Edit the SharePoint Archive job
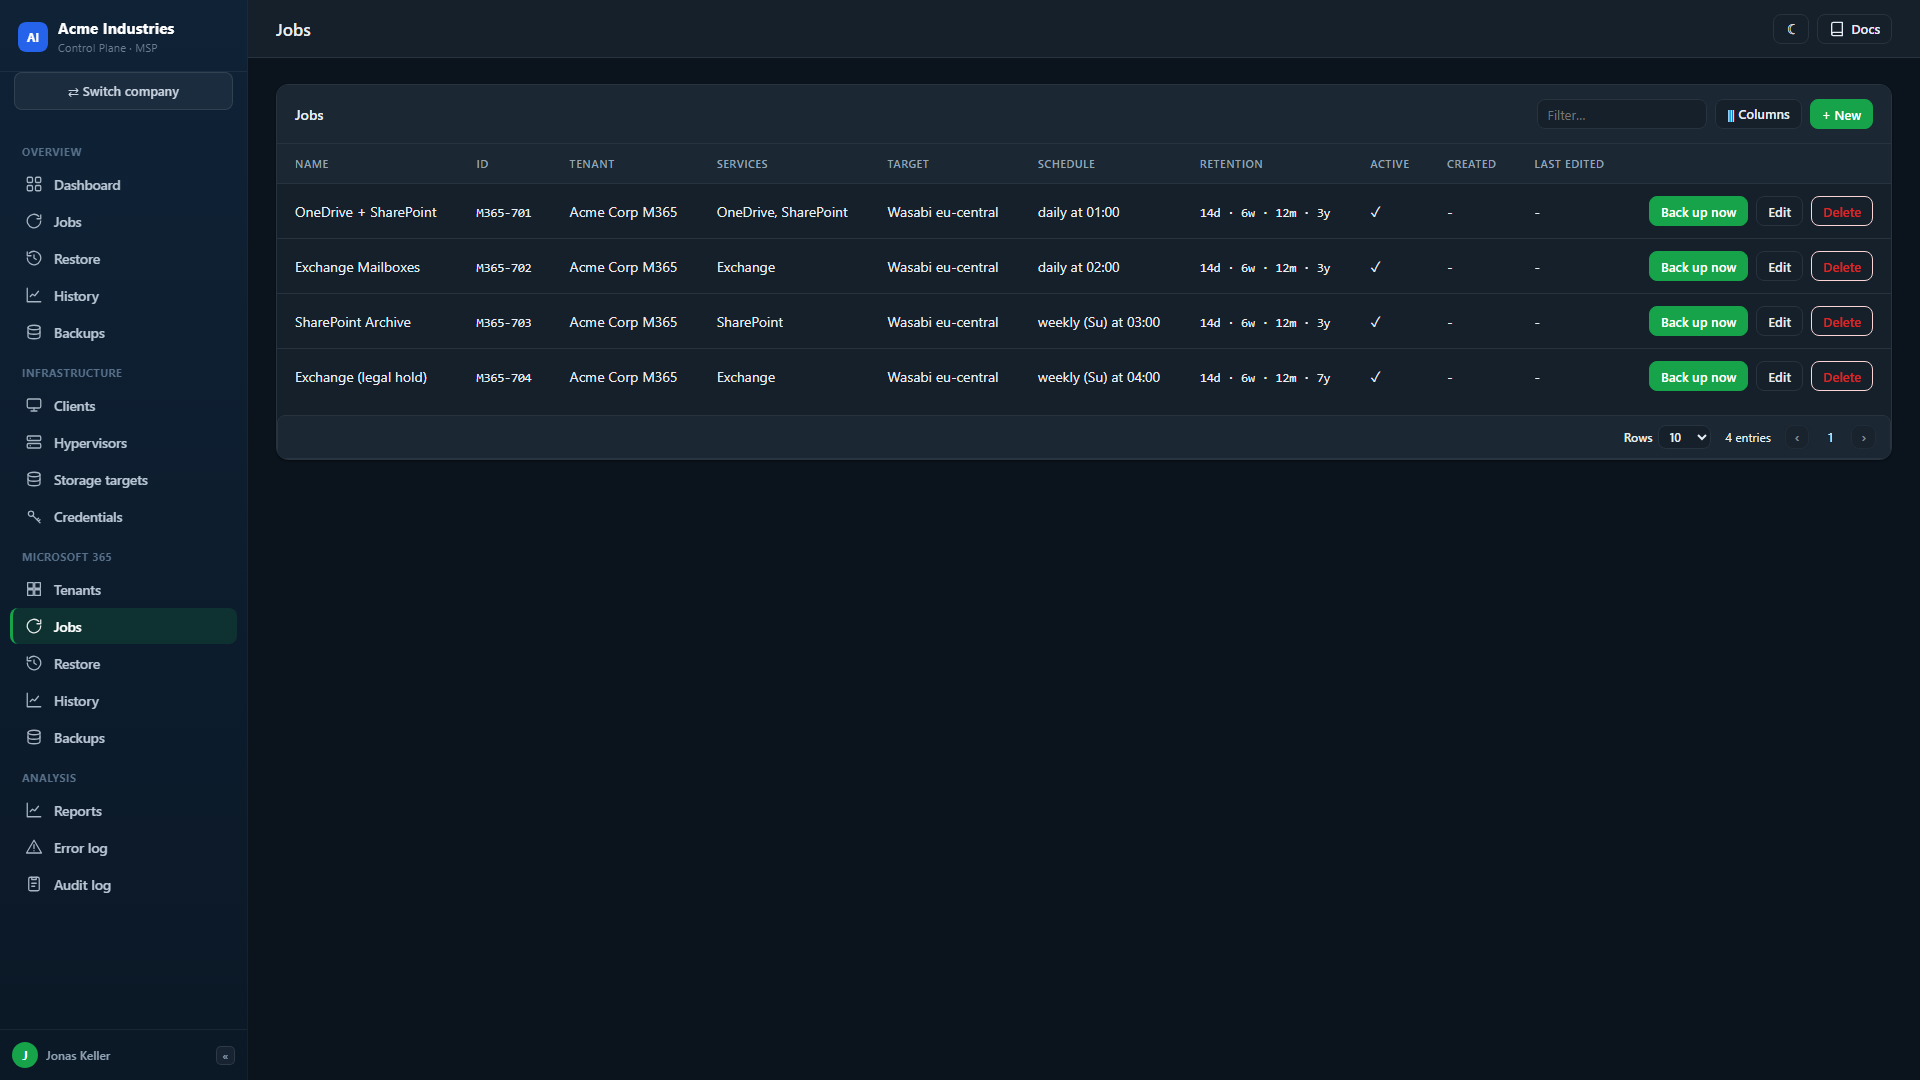This screenshot has height=1080, width=1920. click(1779, 322)
